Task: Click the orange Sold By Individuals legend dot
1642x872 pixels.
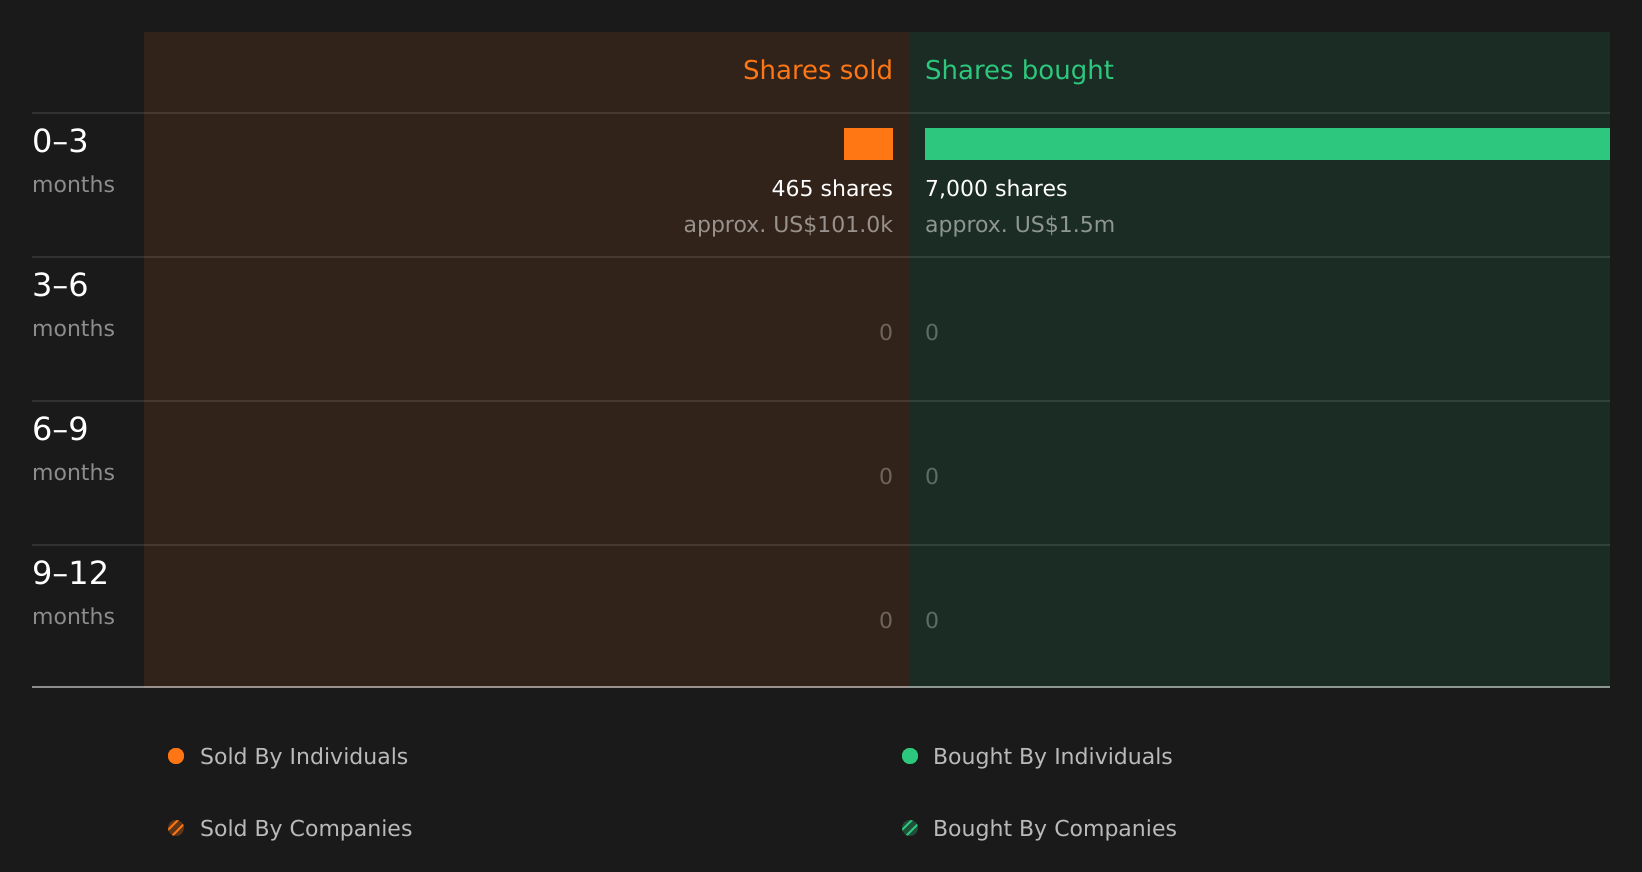Action: tap(176, 756)
